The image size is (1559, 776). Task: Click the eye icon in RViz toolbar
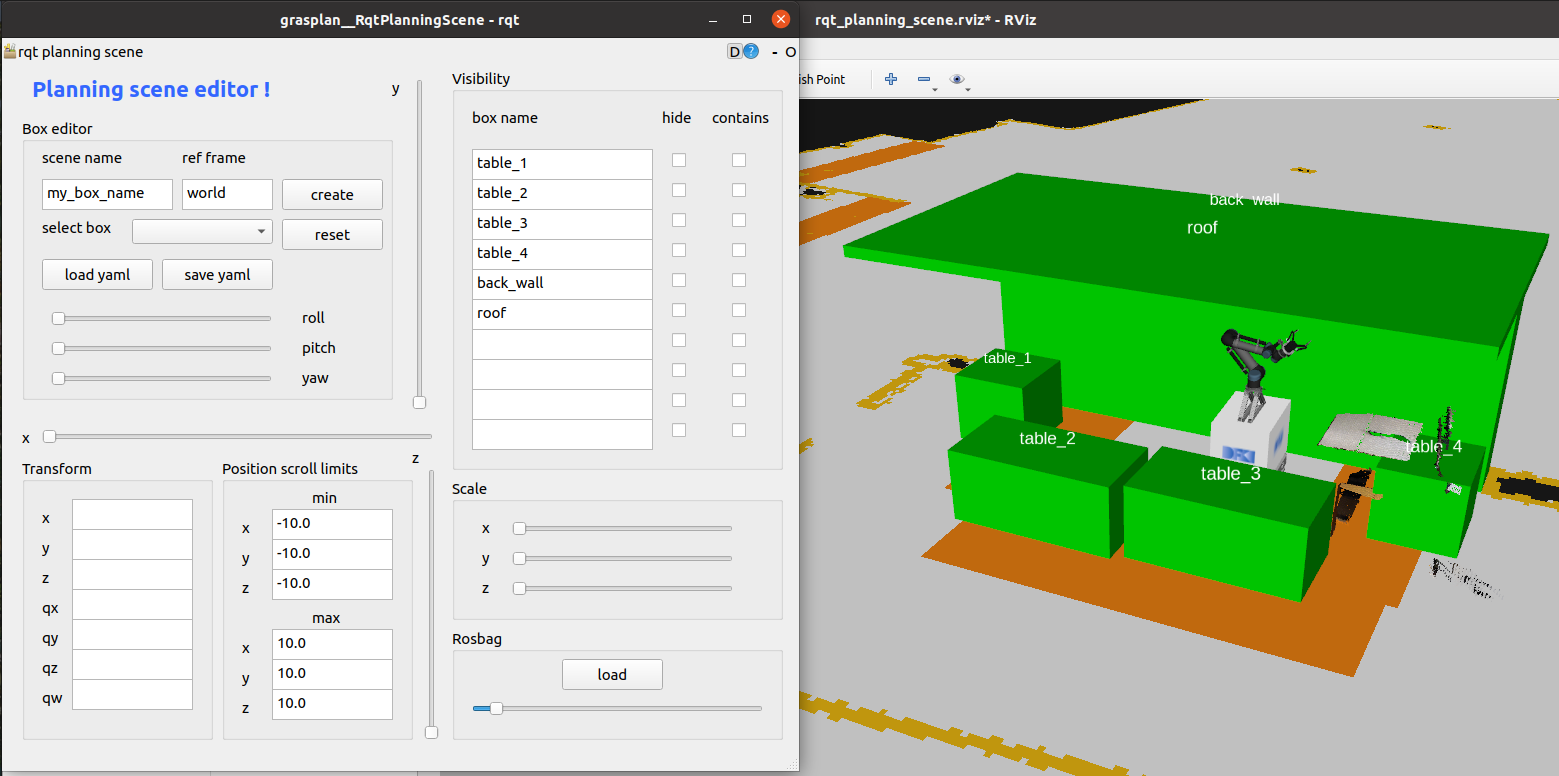pos(957,79)
